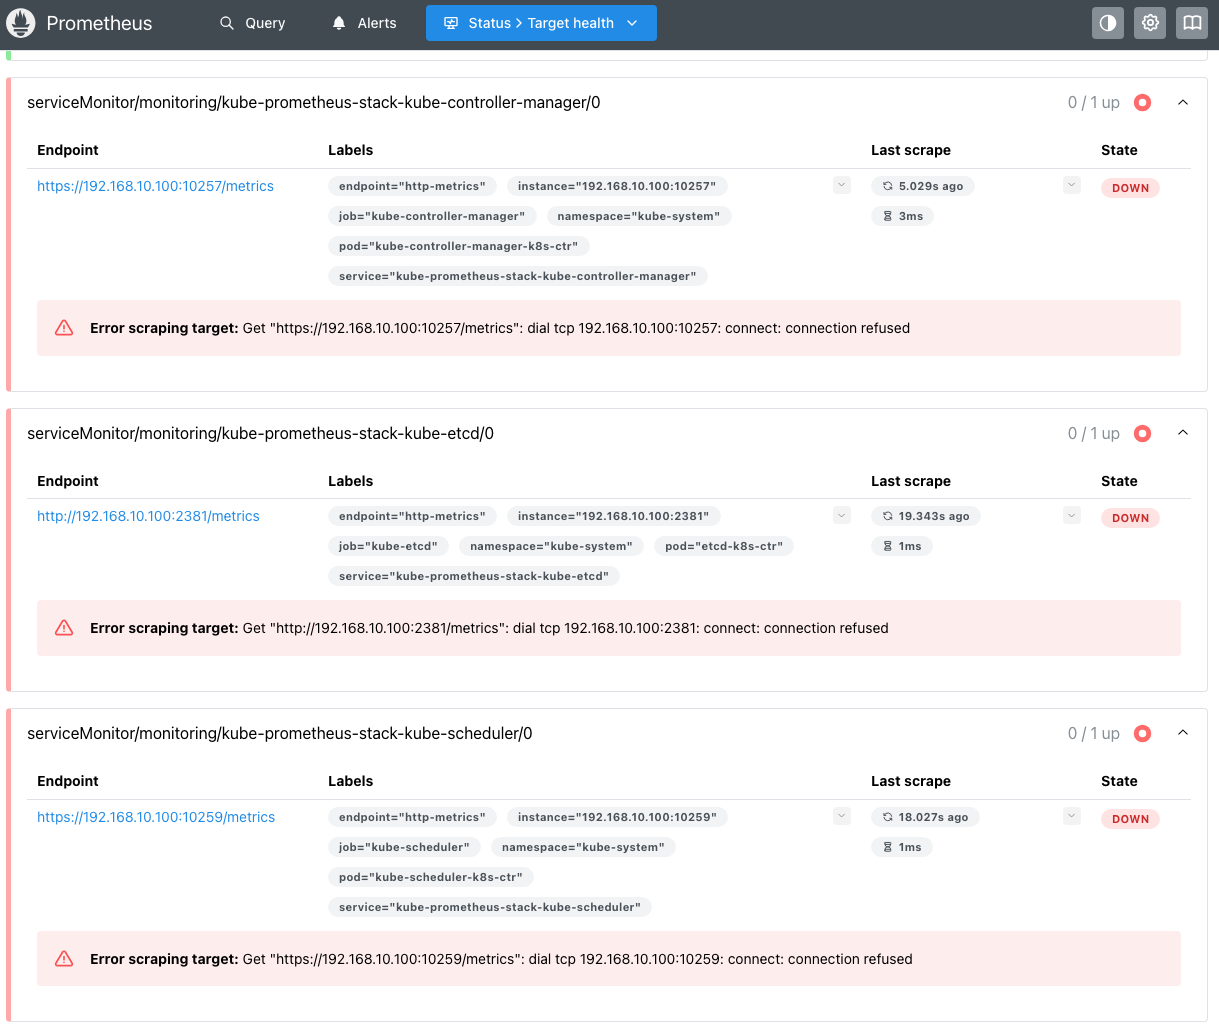Click the instance="192.168.10.100:2381" label

tap(614, 516)
